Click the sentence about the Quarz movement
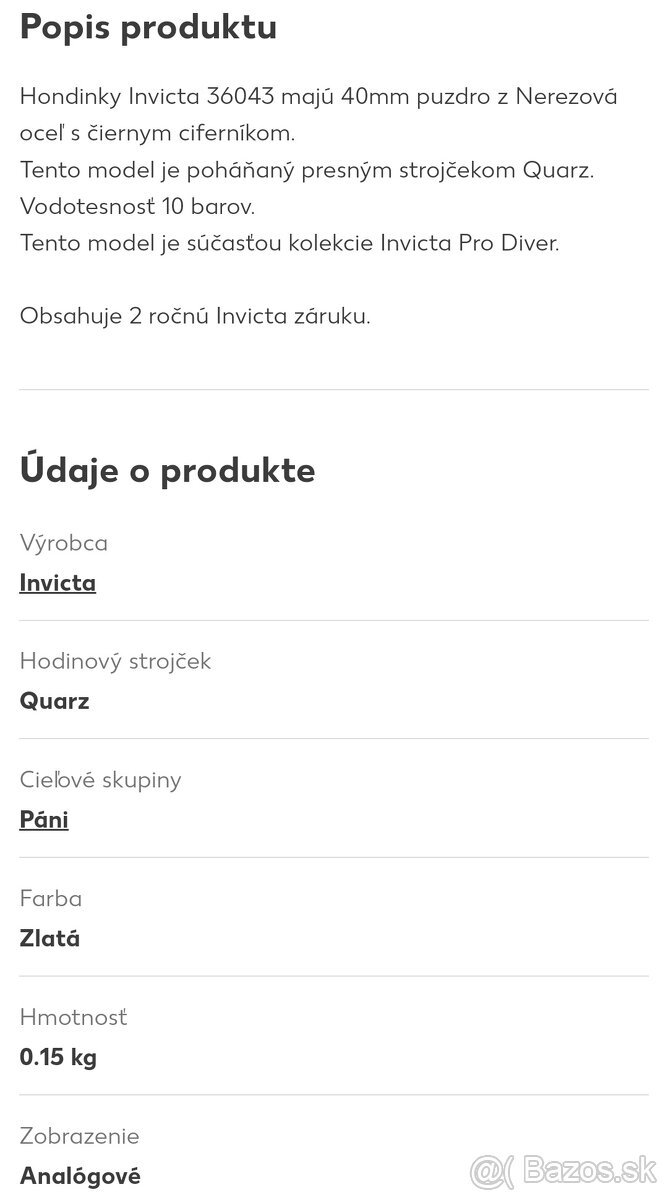The width and height of the screenshot is (668, 1200). 306,170
